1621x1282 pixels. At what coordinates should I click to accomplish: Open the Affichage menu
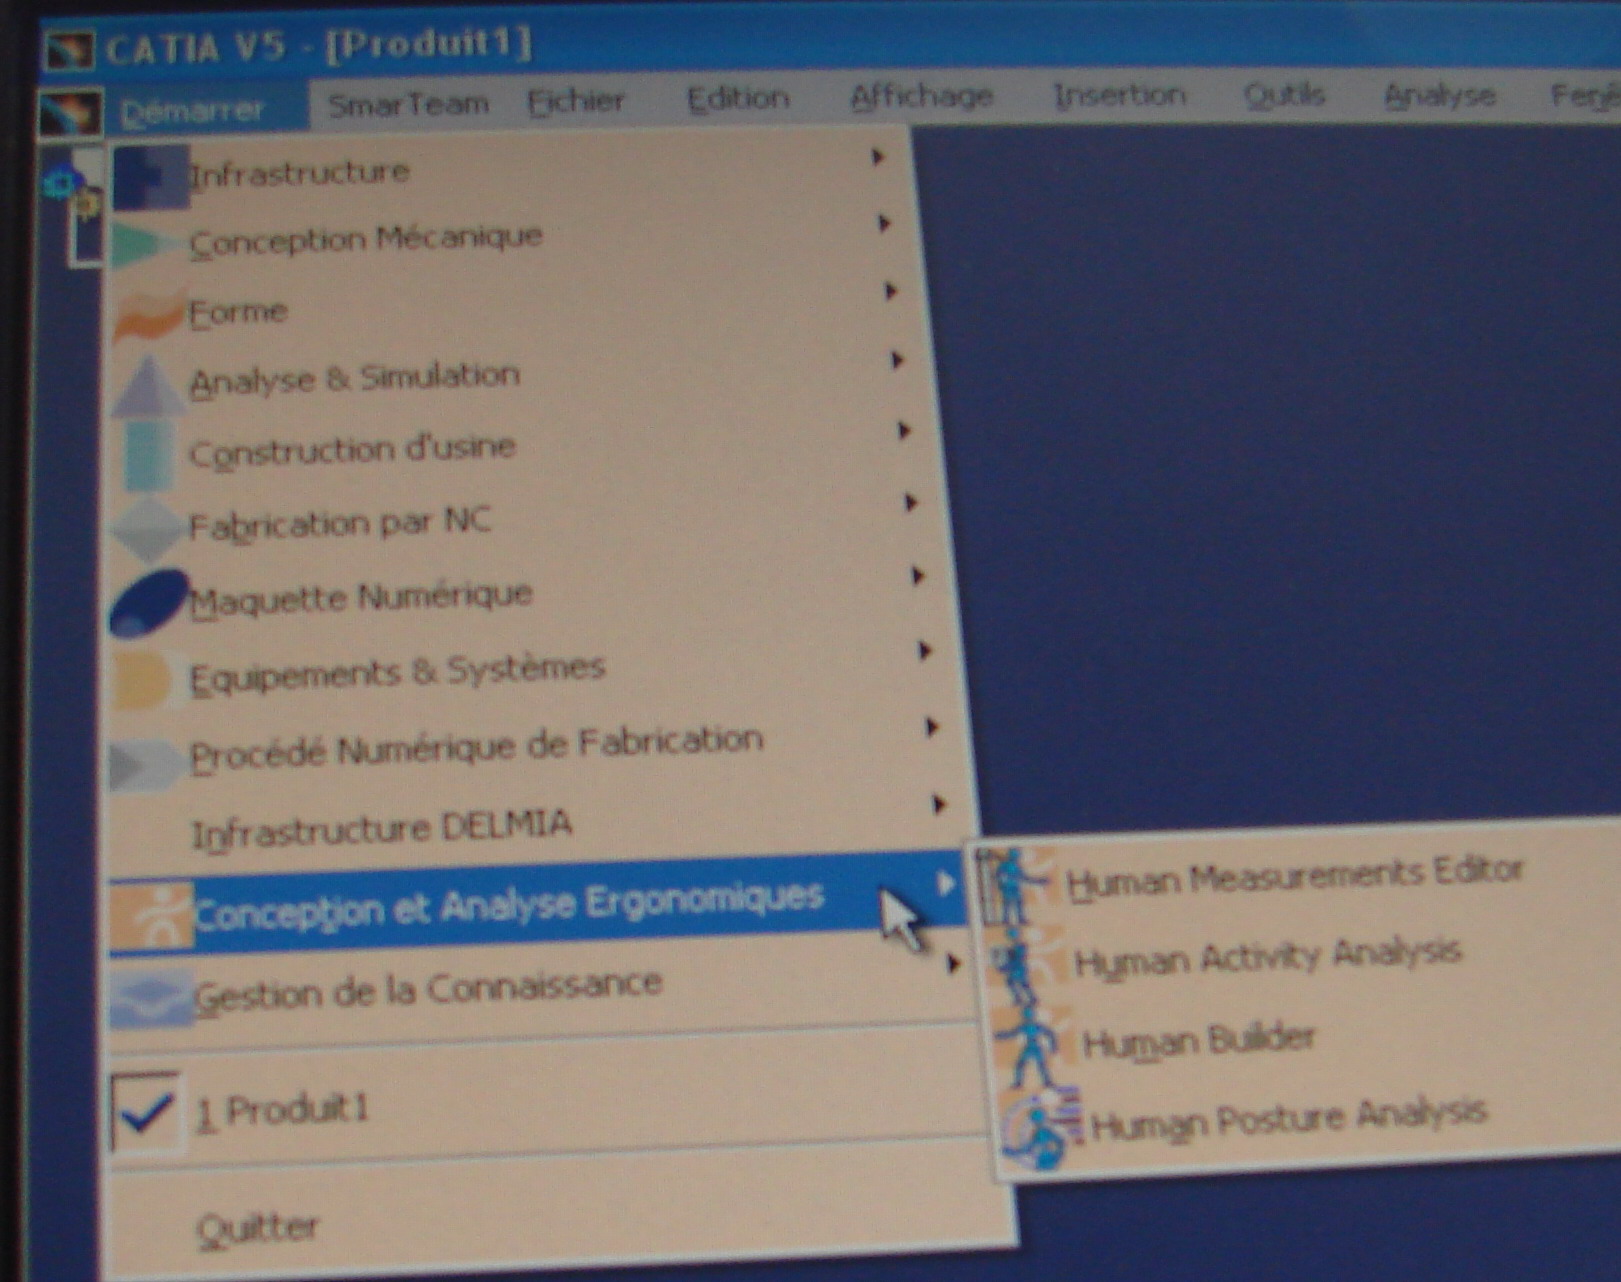(x=921, y=97)
